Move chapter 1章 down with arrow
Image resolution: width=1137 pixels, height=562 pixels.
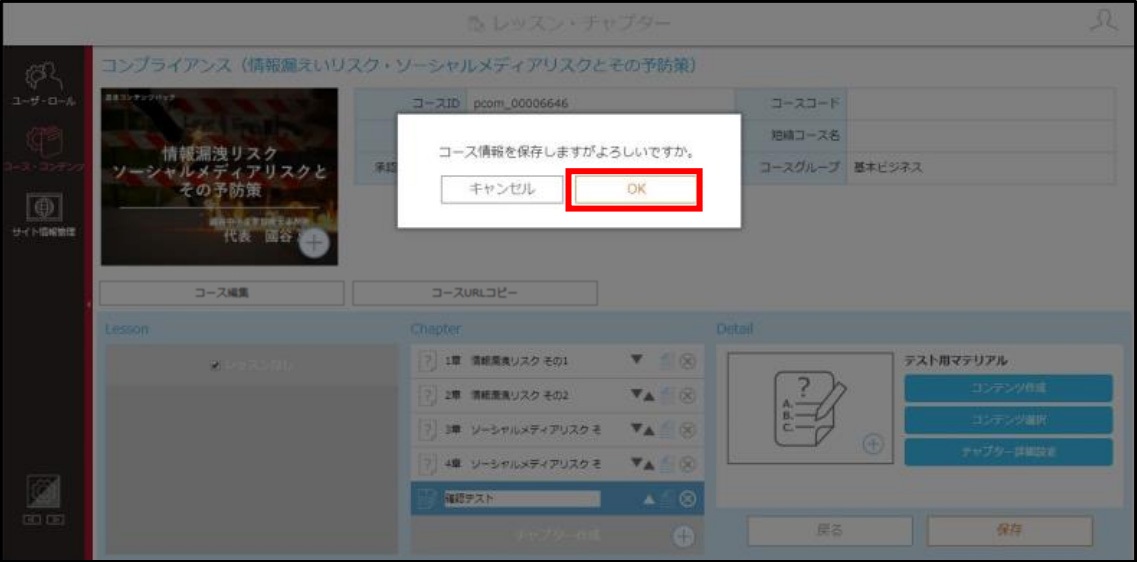637,360
